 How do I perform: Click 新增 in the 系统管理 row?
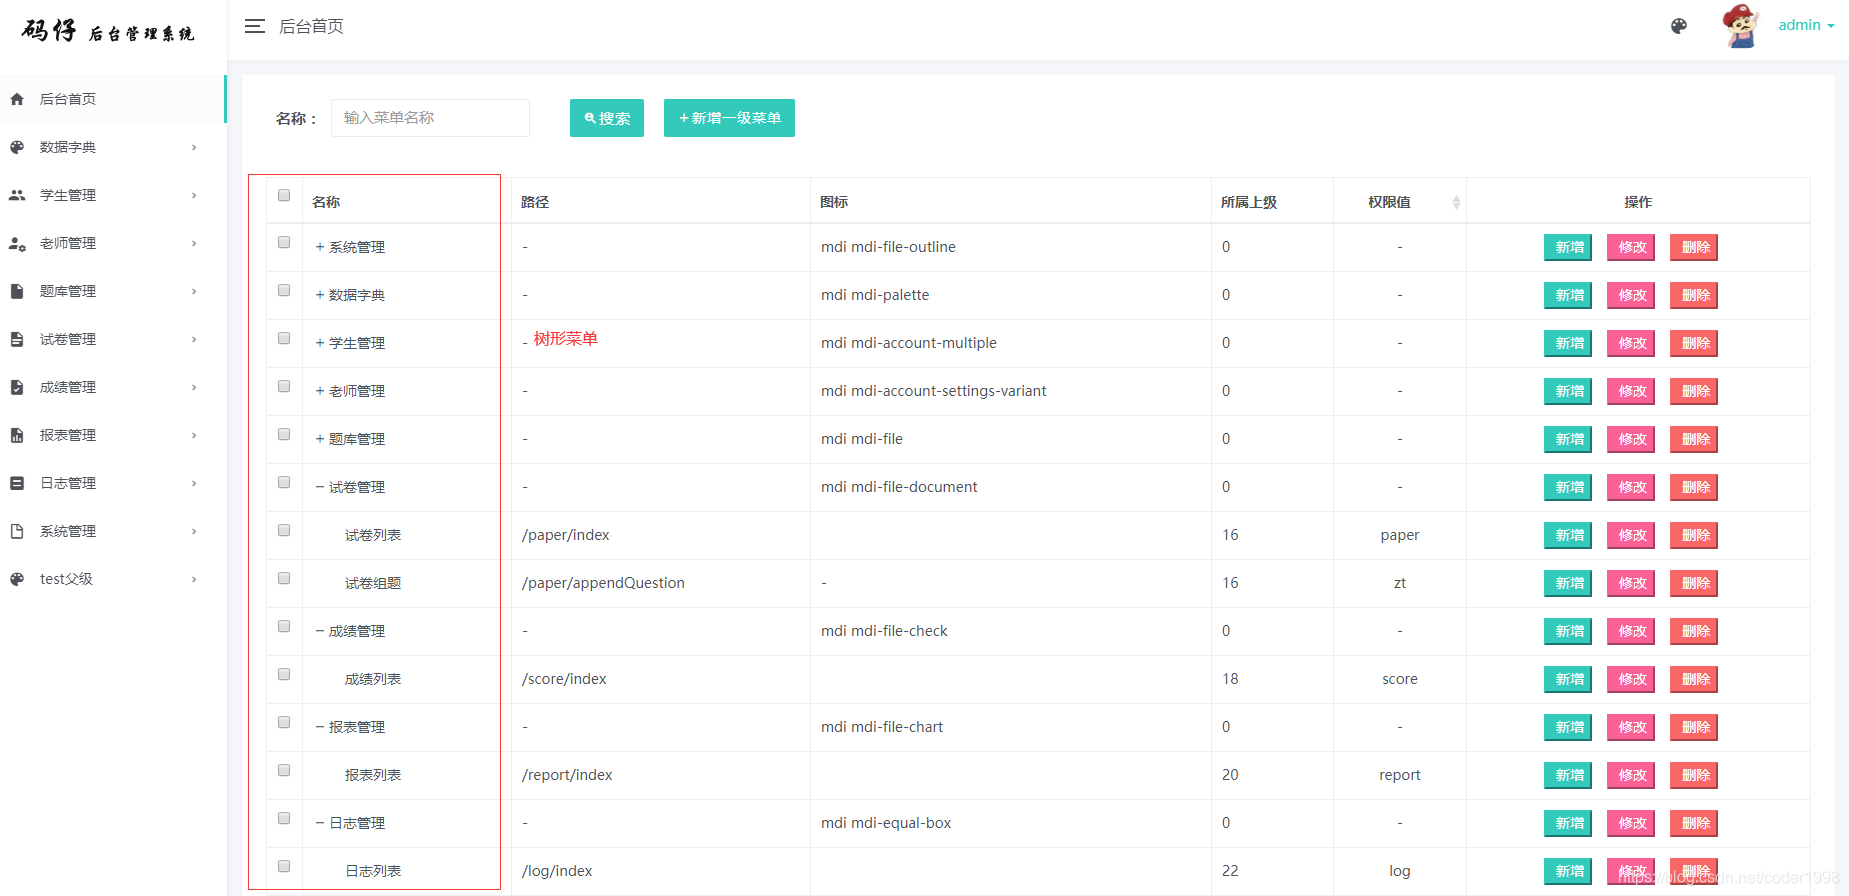[1569, 247]
